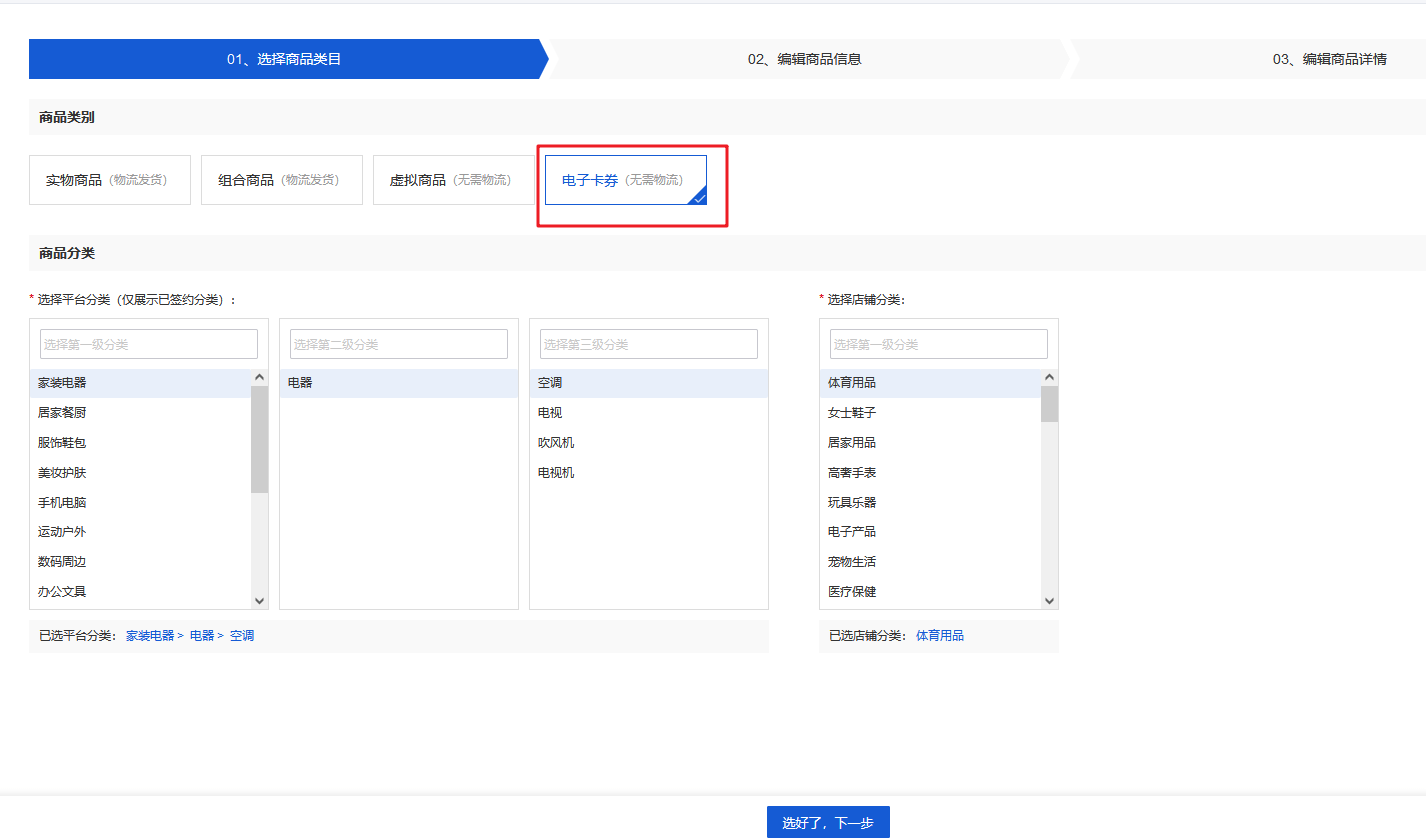Click the 选择第二级分类 search field
Image resolution: width=1426 pixels, height=840 pixels.
click(x=399, y=344)
